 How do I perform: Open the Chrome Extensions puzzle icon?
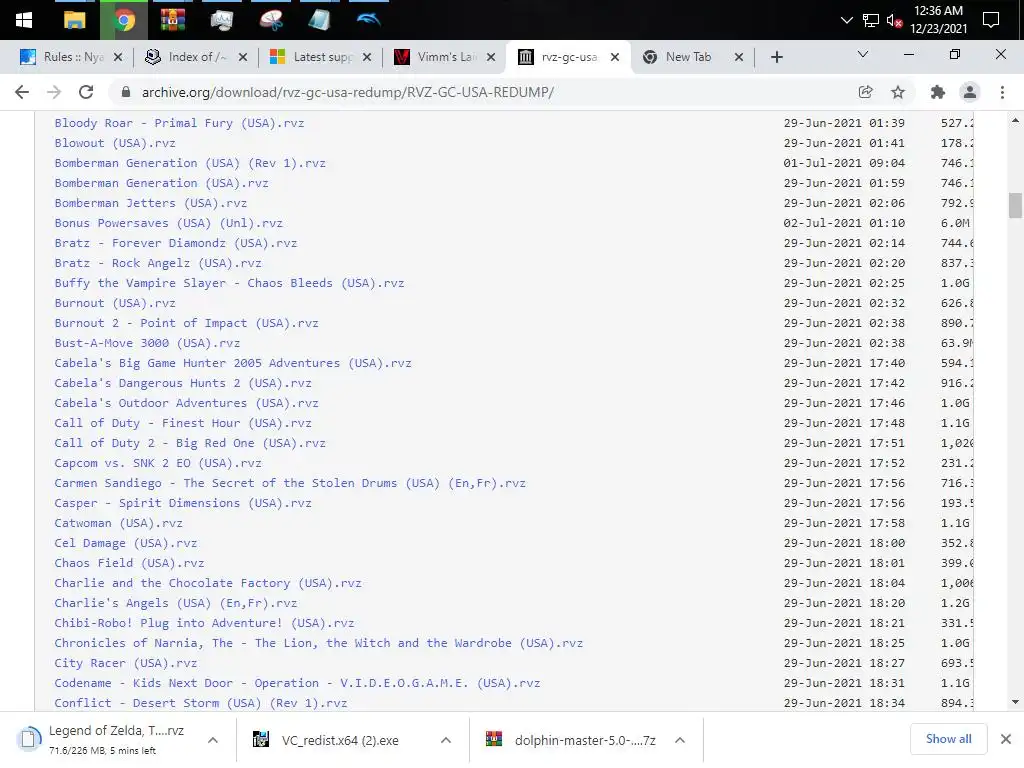click(x=938, y=92)
